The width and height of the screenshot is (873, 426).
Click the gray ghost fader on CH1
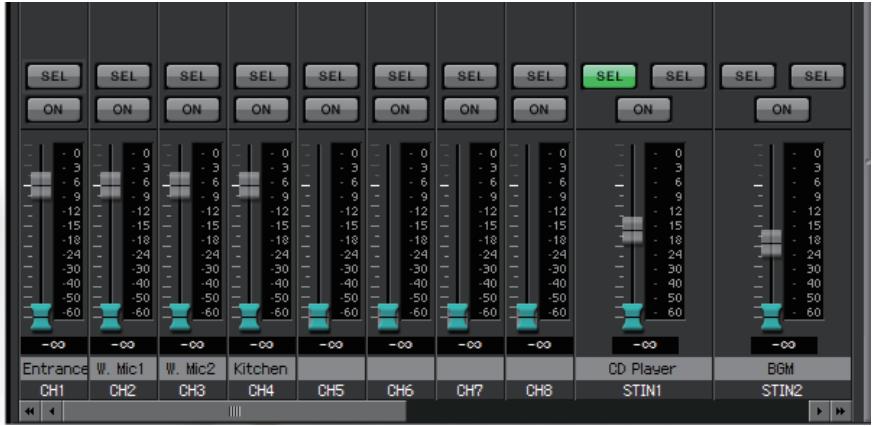pos(41,185)
